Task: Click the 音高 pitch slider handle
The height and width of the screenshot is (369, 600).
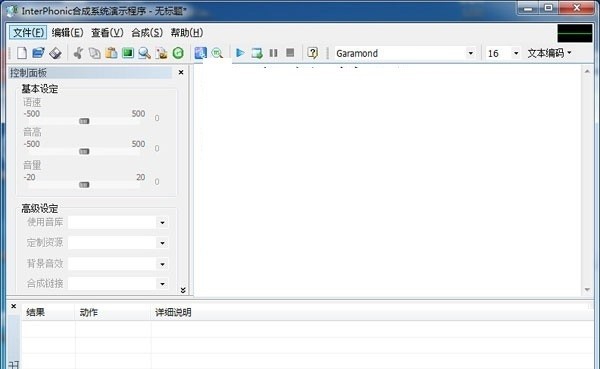Action: 84,152
